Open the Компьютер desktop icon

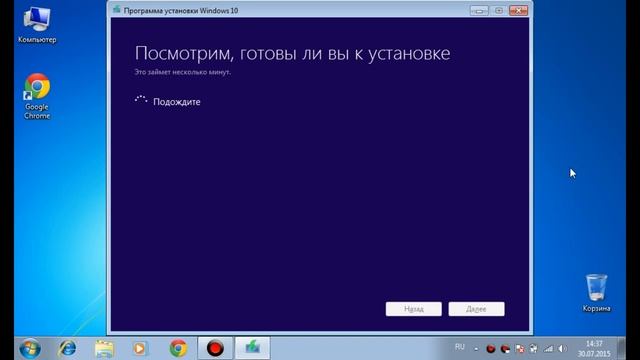(x=37, y=25)
